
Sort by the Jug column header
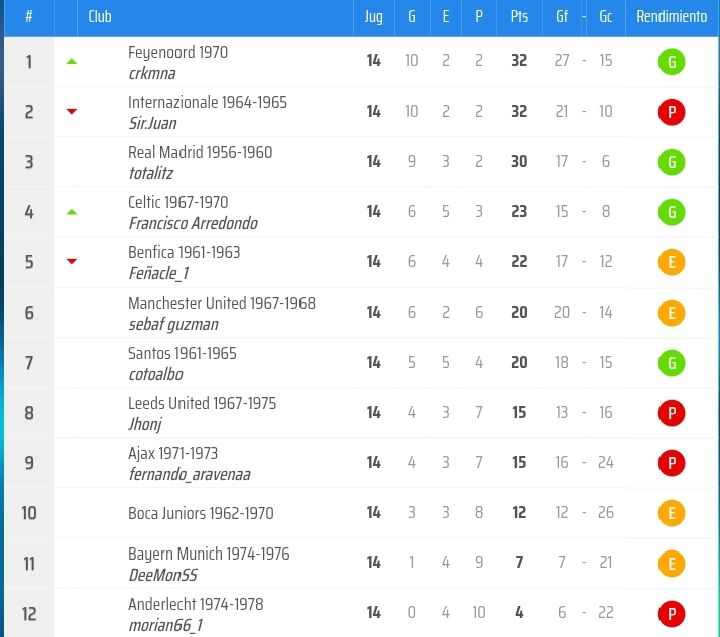pos(373,17)
